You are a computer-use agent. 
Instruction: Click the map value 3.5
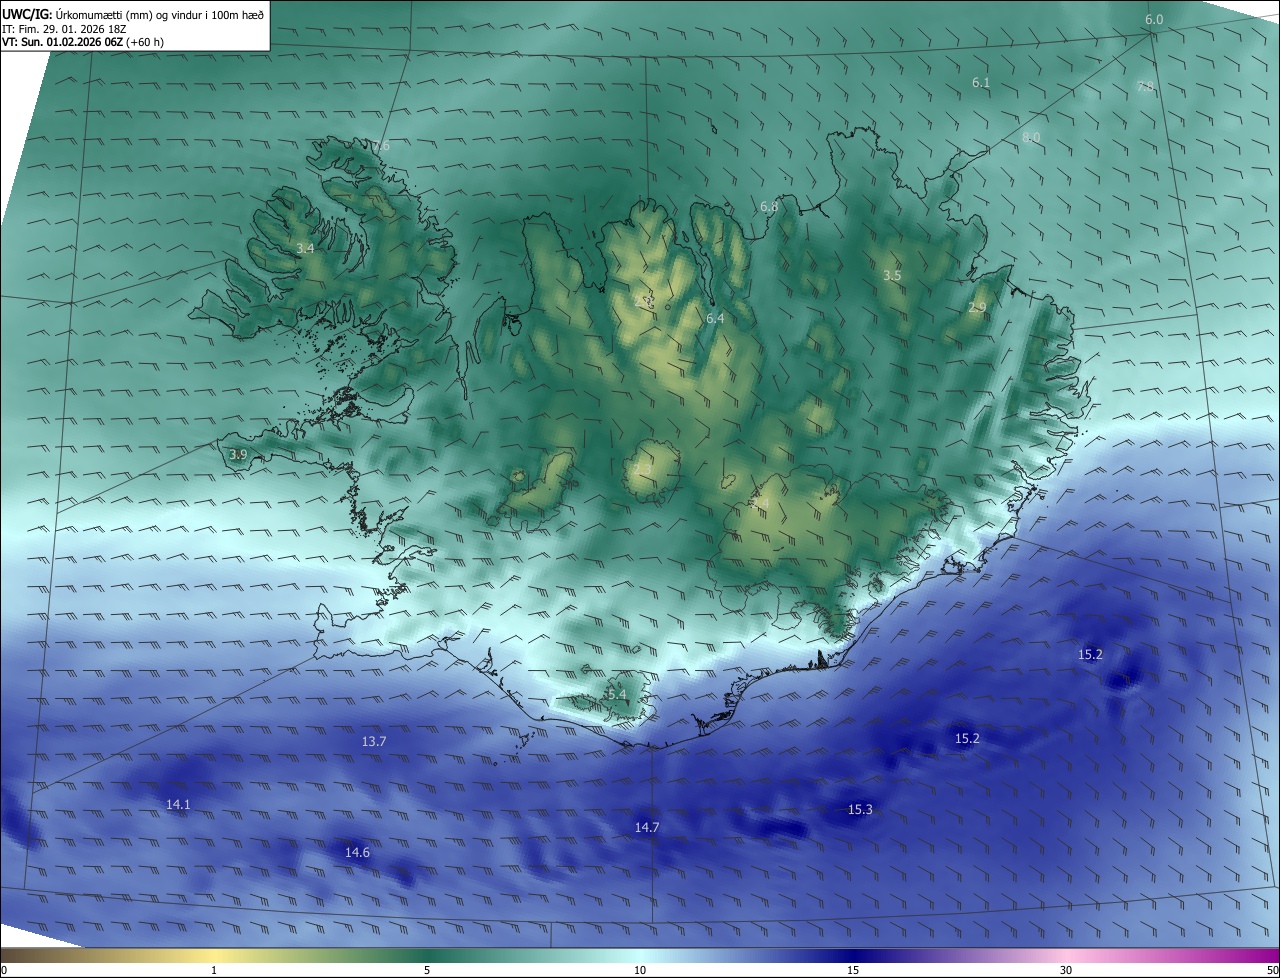892,275
